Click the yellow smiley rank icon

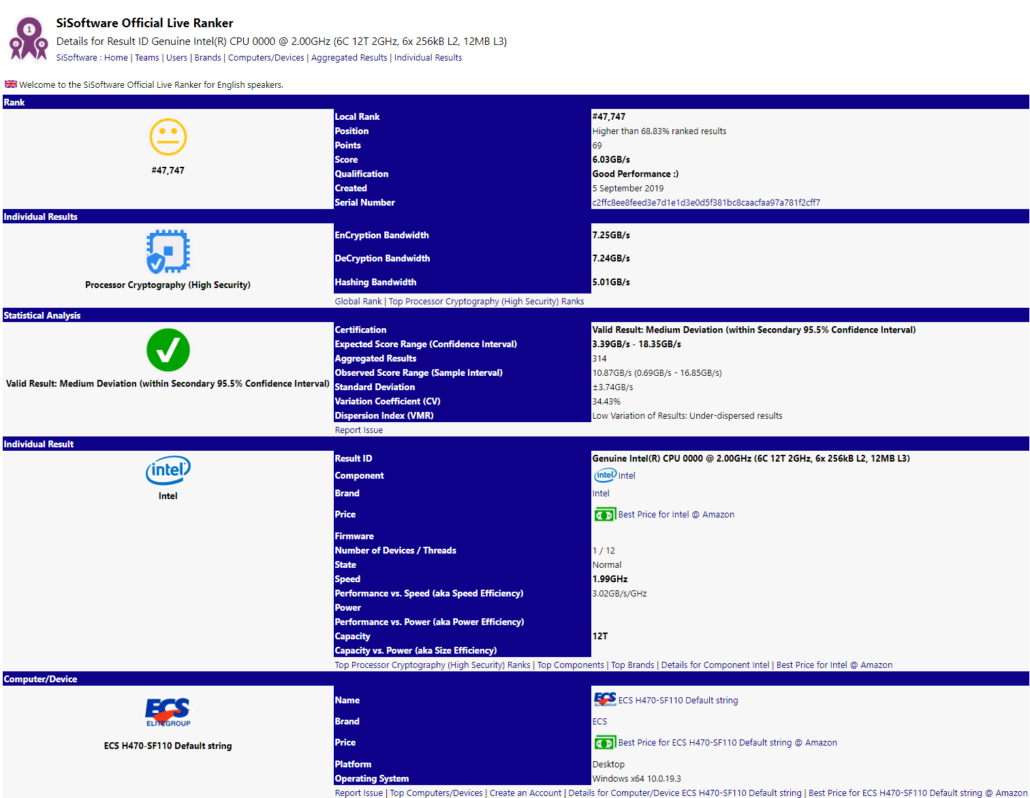(167, 138)
